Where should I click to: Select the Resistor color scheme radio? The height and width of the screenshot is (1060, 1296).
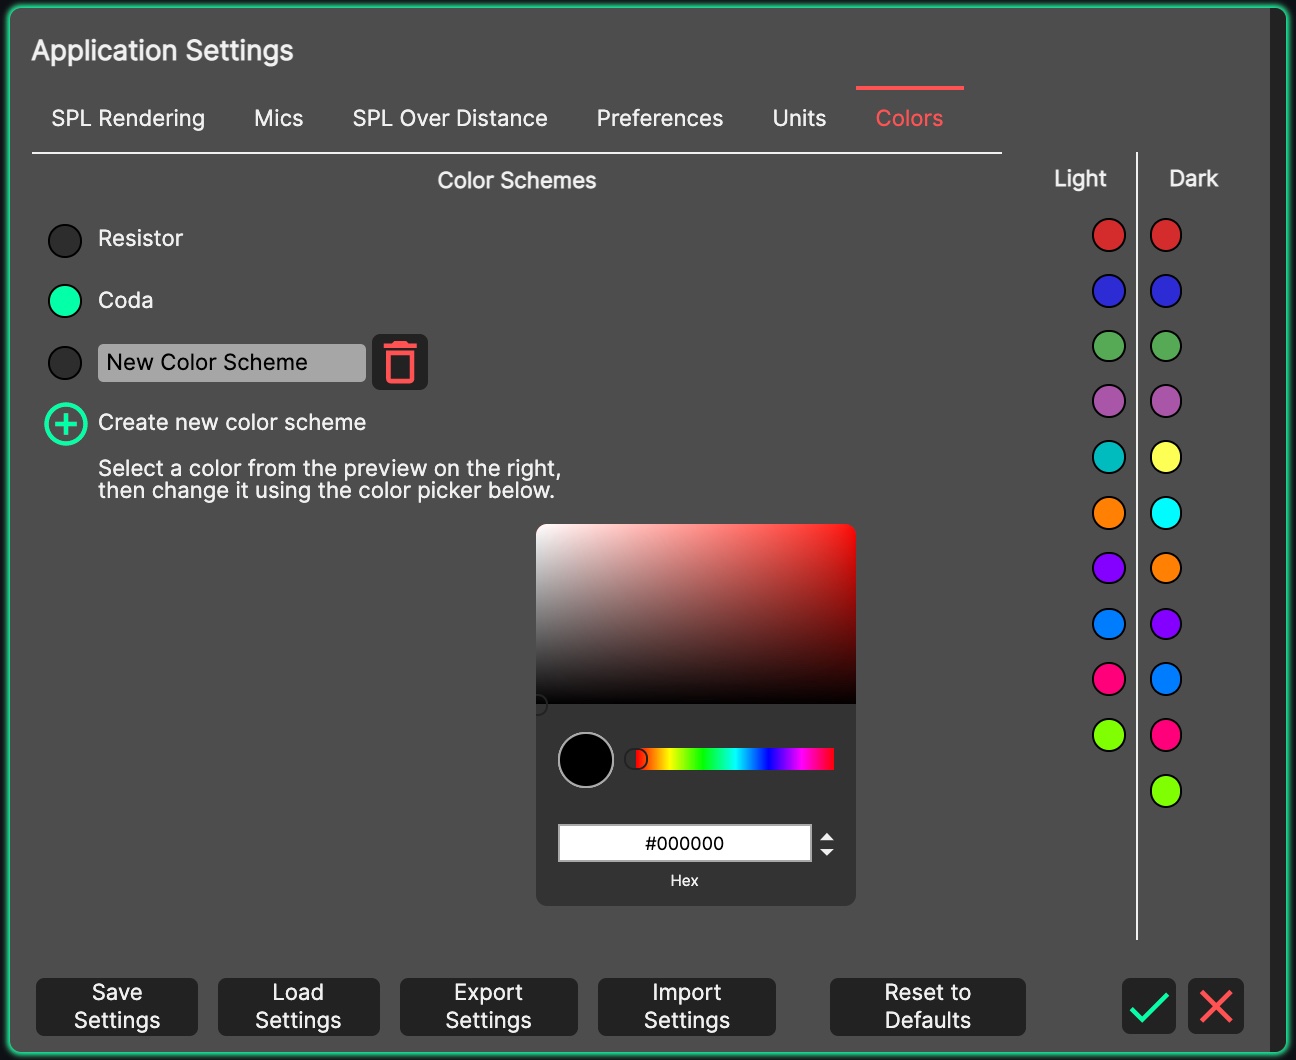pyautogui.click(x=65, y=240)
